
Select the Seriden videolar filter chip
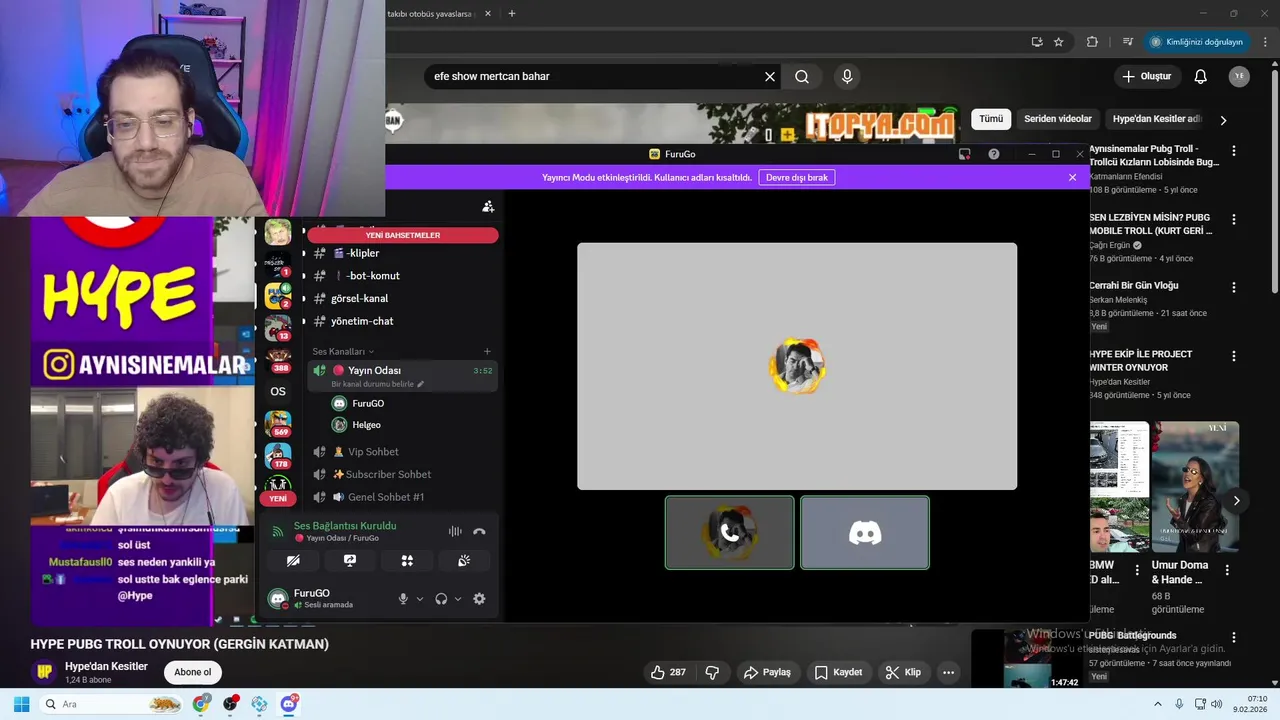(1058, 119)
